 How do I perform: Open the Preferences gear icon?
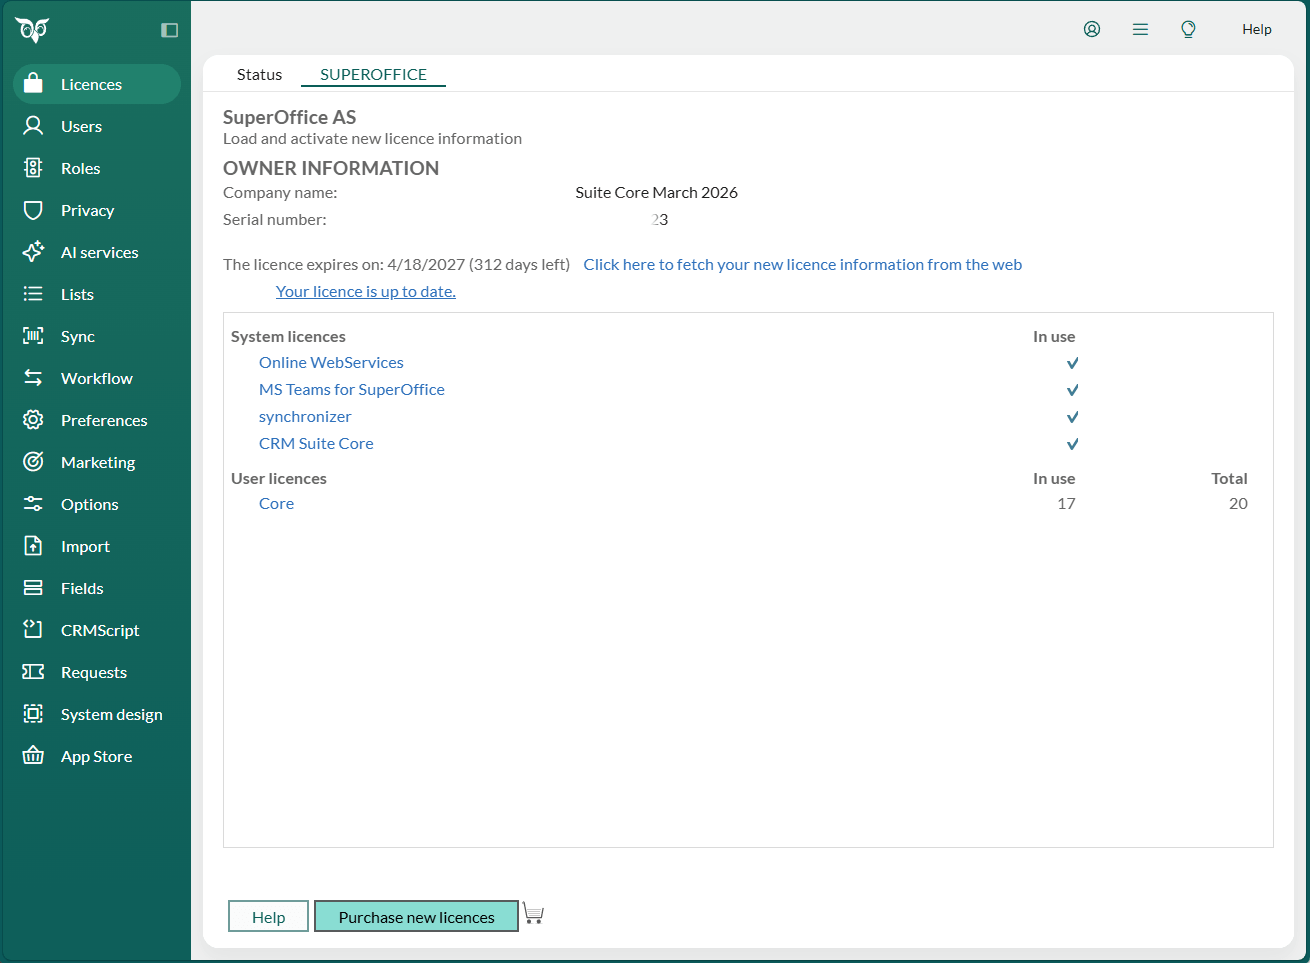coord(33,420)
